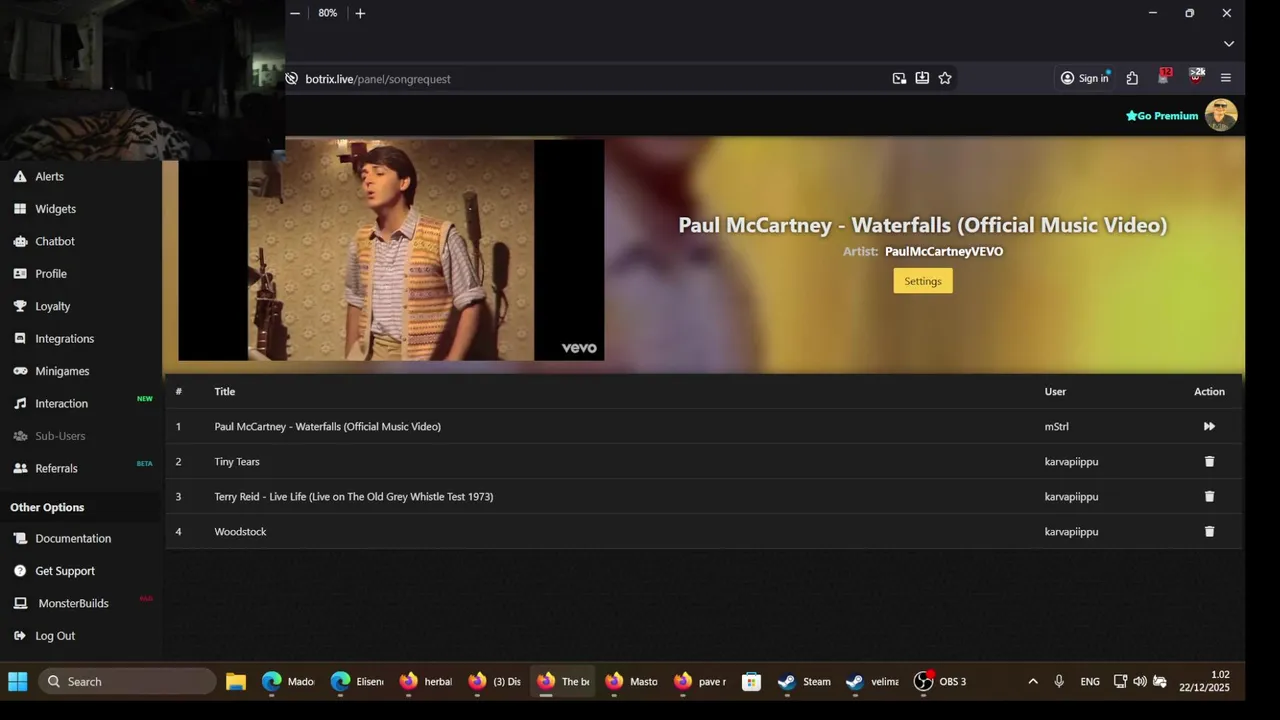Screen dimensions: 1280x720
Task: Remove Woodstock from the queue
Action: click(x=1209, y=531)
